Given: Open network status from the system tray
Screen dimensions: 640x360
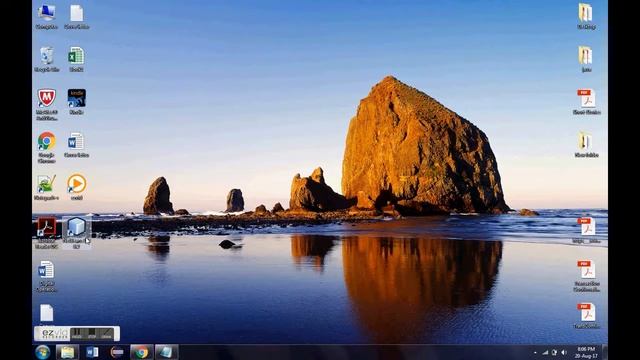Looking at the screenshot, I should [545, 352].
